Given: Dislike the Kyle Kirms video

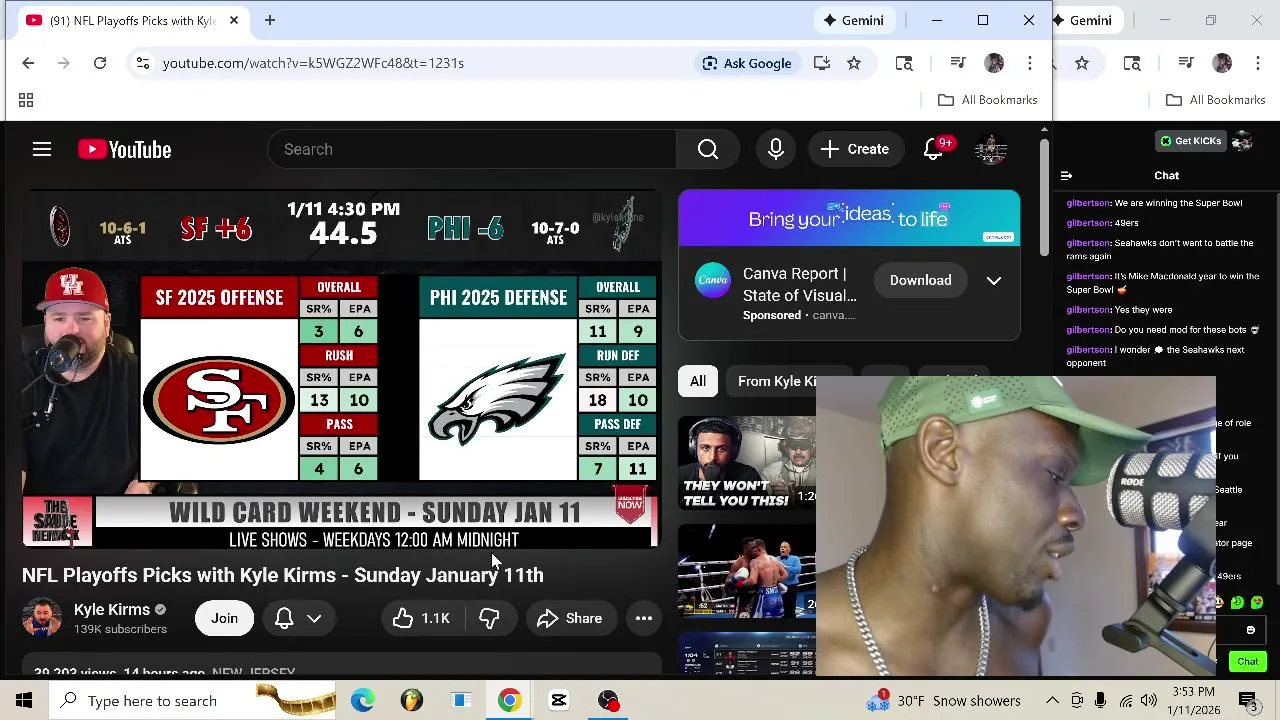Looking at the screenshot, I should [489, 618].
